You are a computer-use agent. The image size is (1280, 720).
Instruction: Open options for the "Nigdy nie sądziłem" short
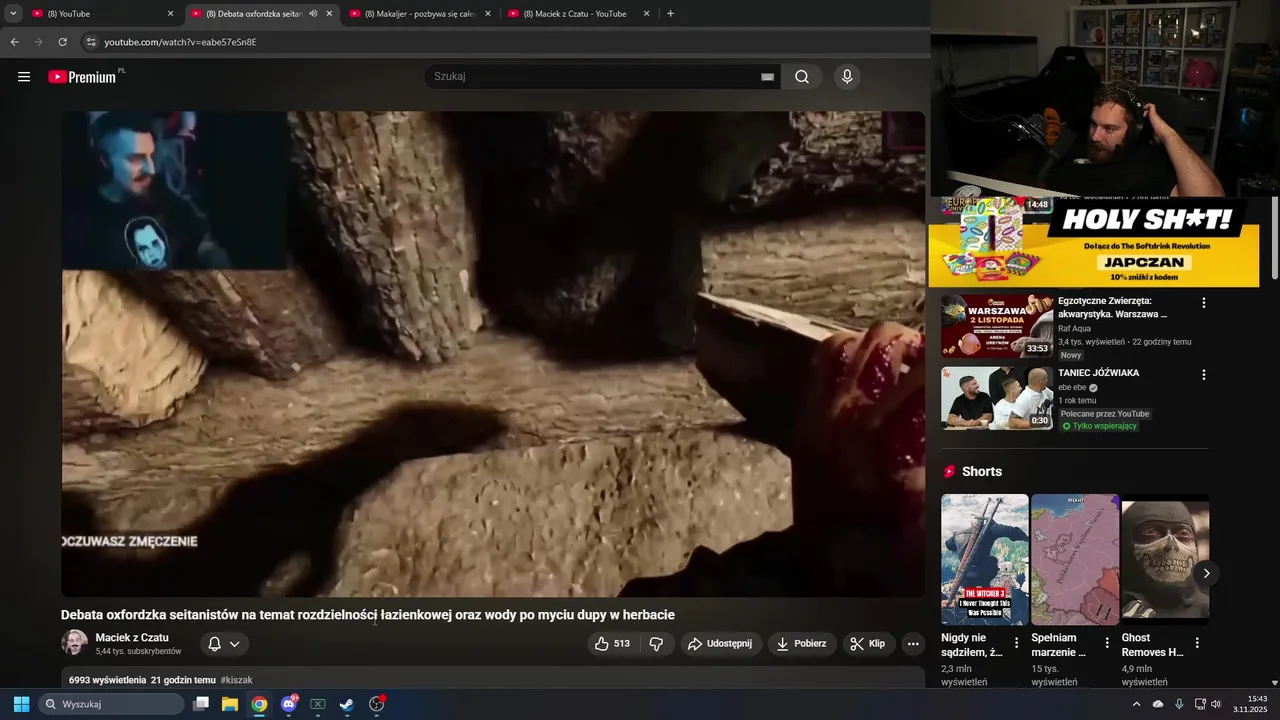click(1016, 643)
